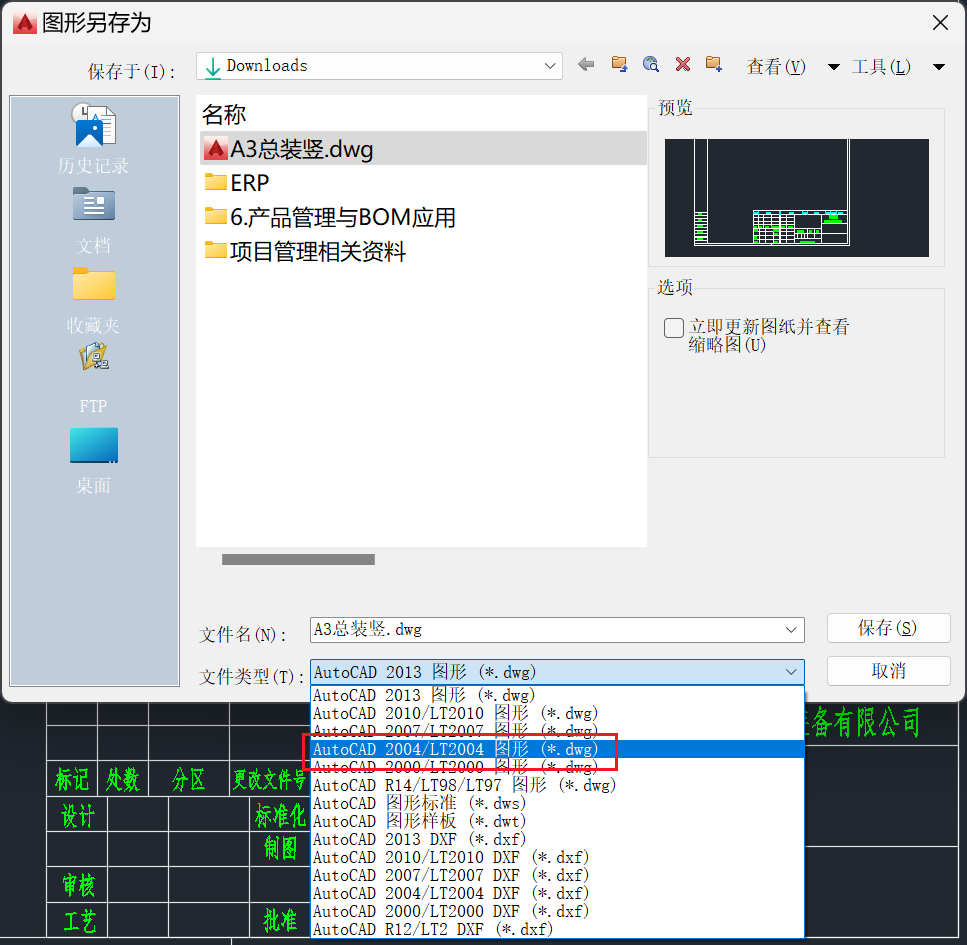This screenshot has height=945, width=967.
Task: Click the drawing preview thumbnail
Action: 797,197
